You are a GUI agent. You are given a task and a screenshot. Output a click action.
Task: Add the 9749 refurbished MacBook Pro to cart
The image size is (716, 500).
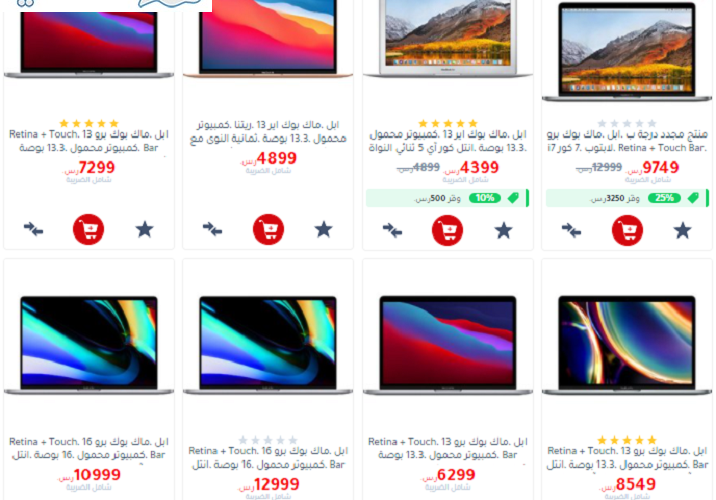point(627,230)
